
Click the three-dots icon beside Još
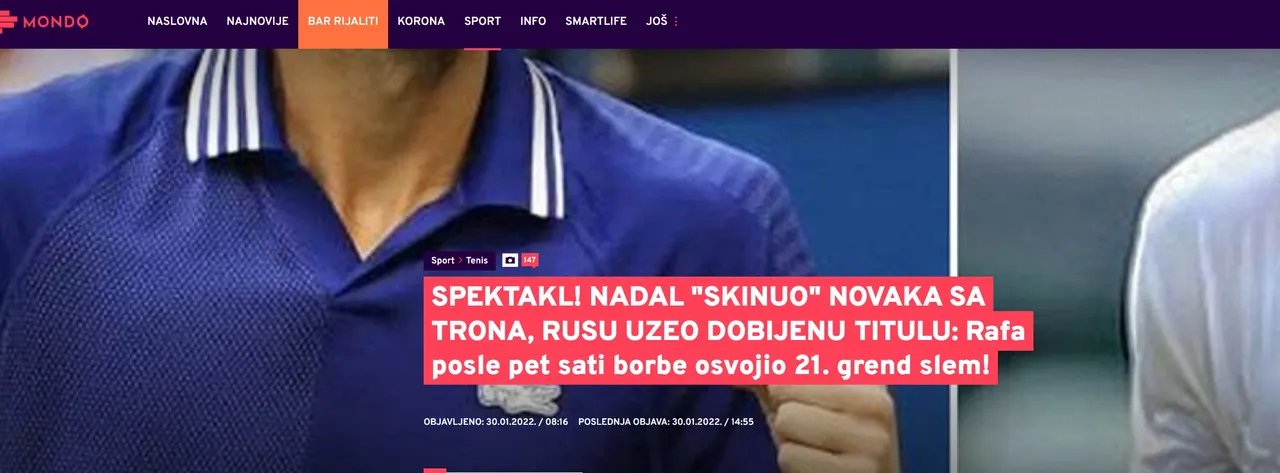676,21
